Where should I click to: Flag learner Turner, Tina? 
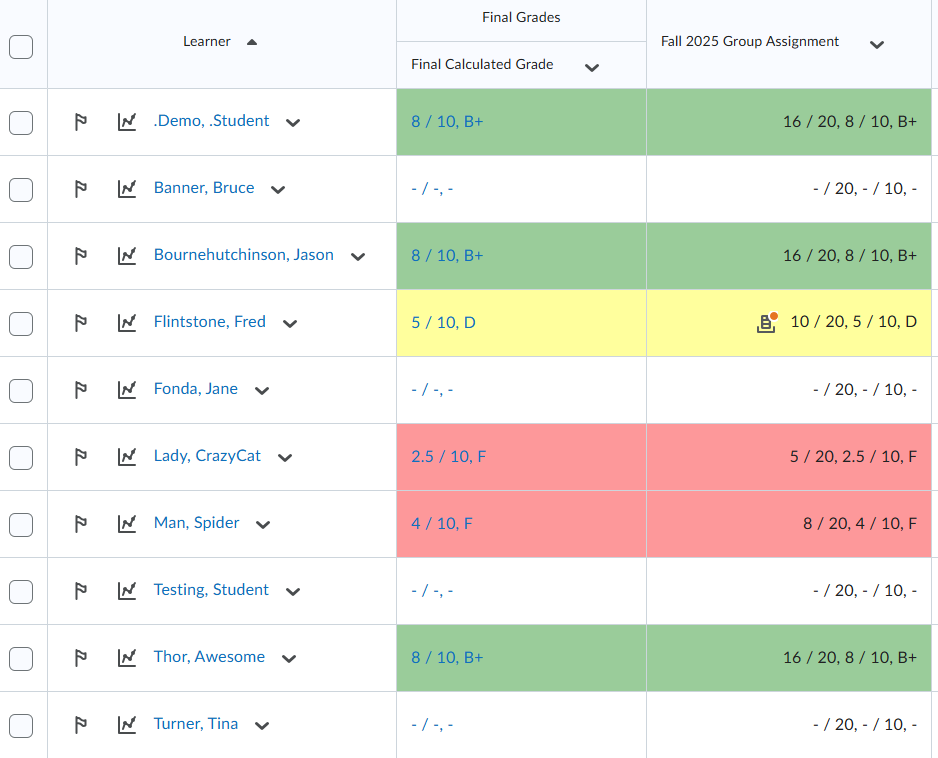[x=80, y=725]
